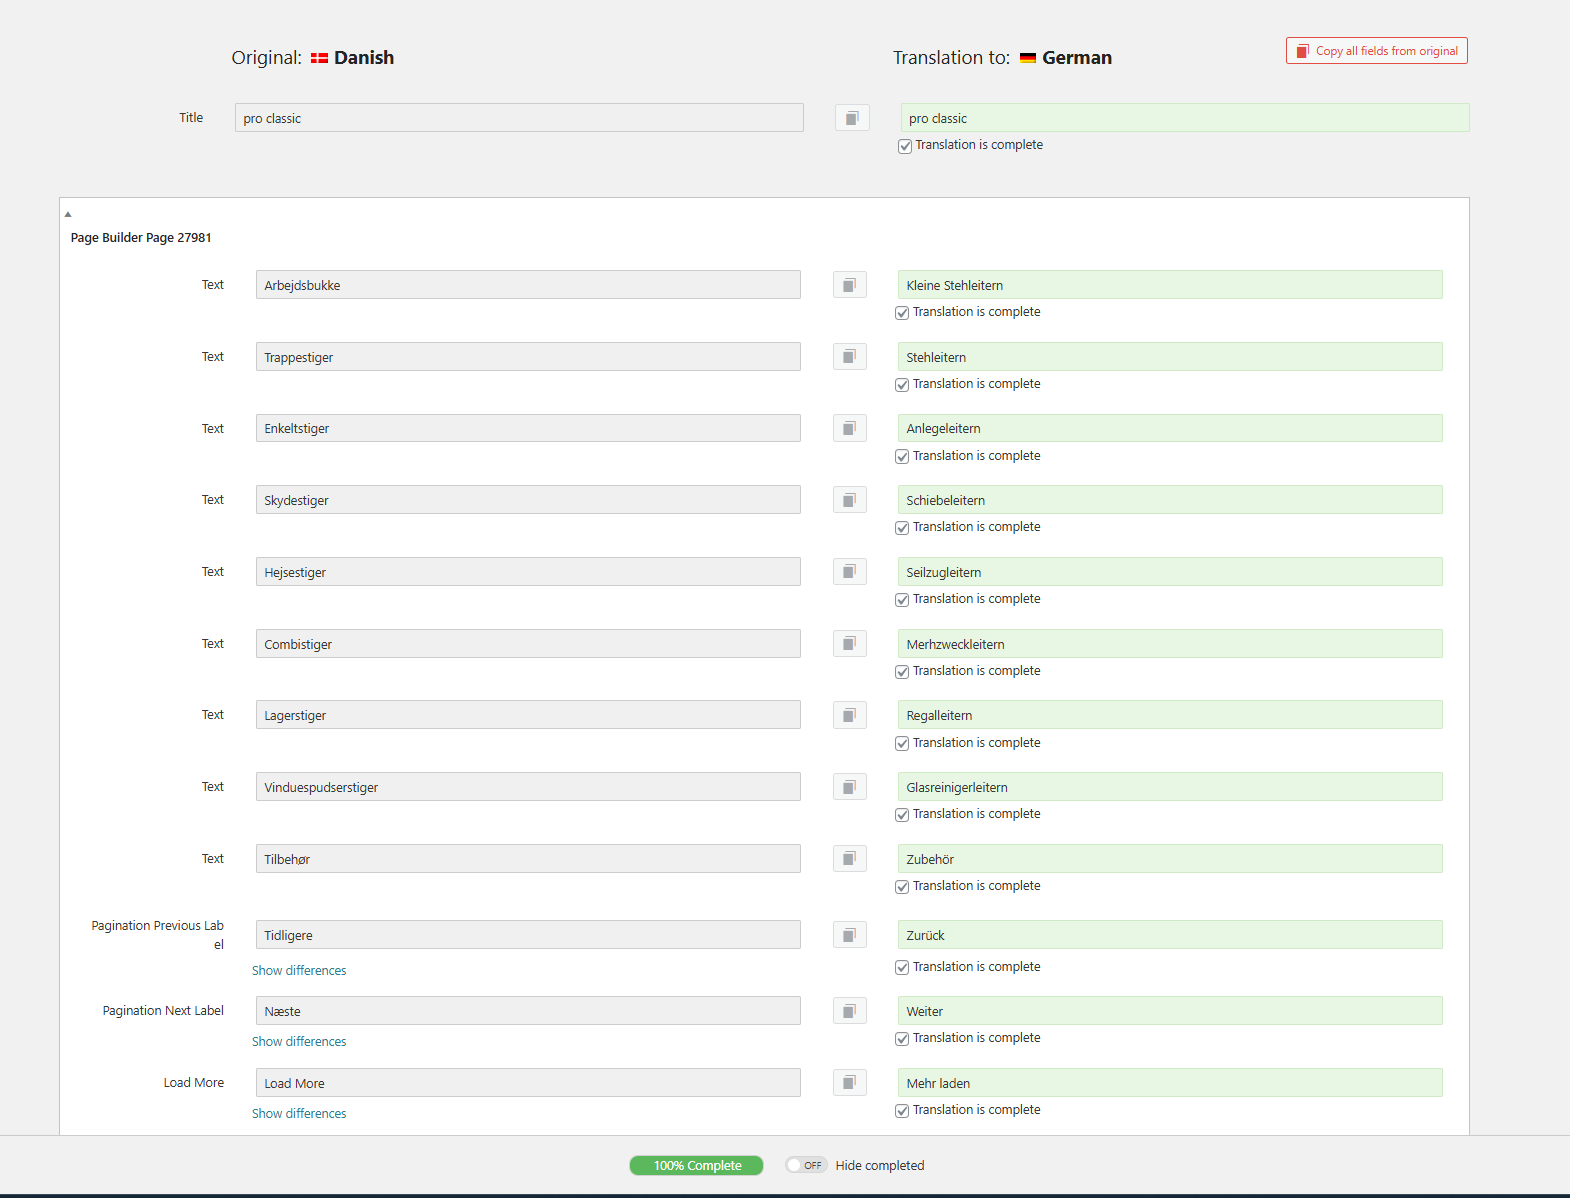Copy original text for Combistiger row

[849, 643]
